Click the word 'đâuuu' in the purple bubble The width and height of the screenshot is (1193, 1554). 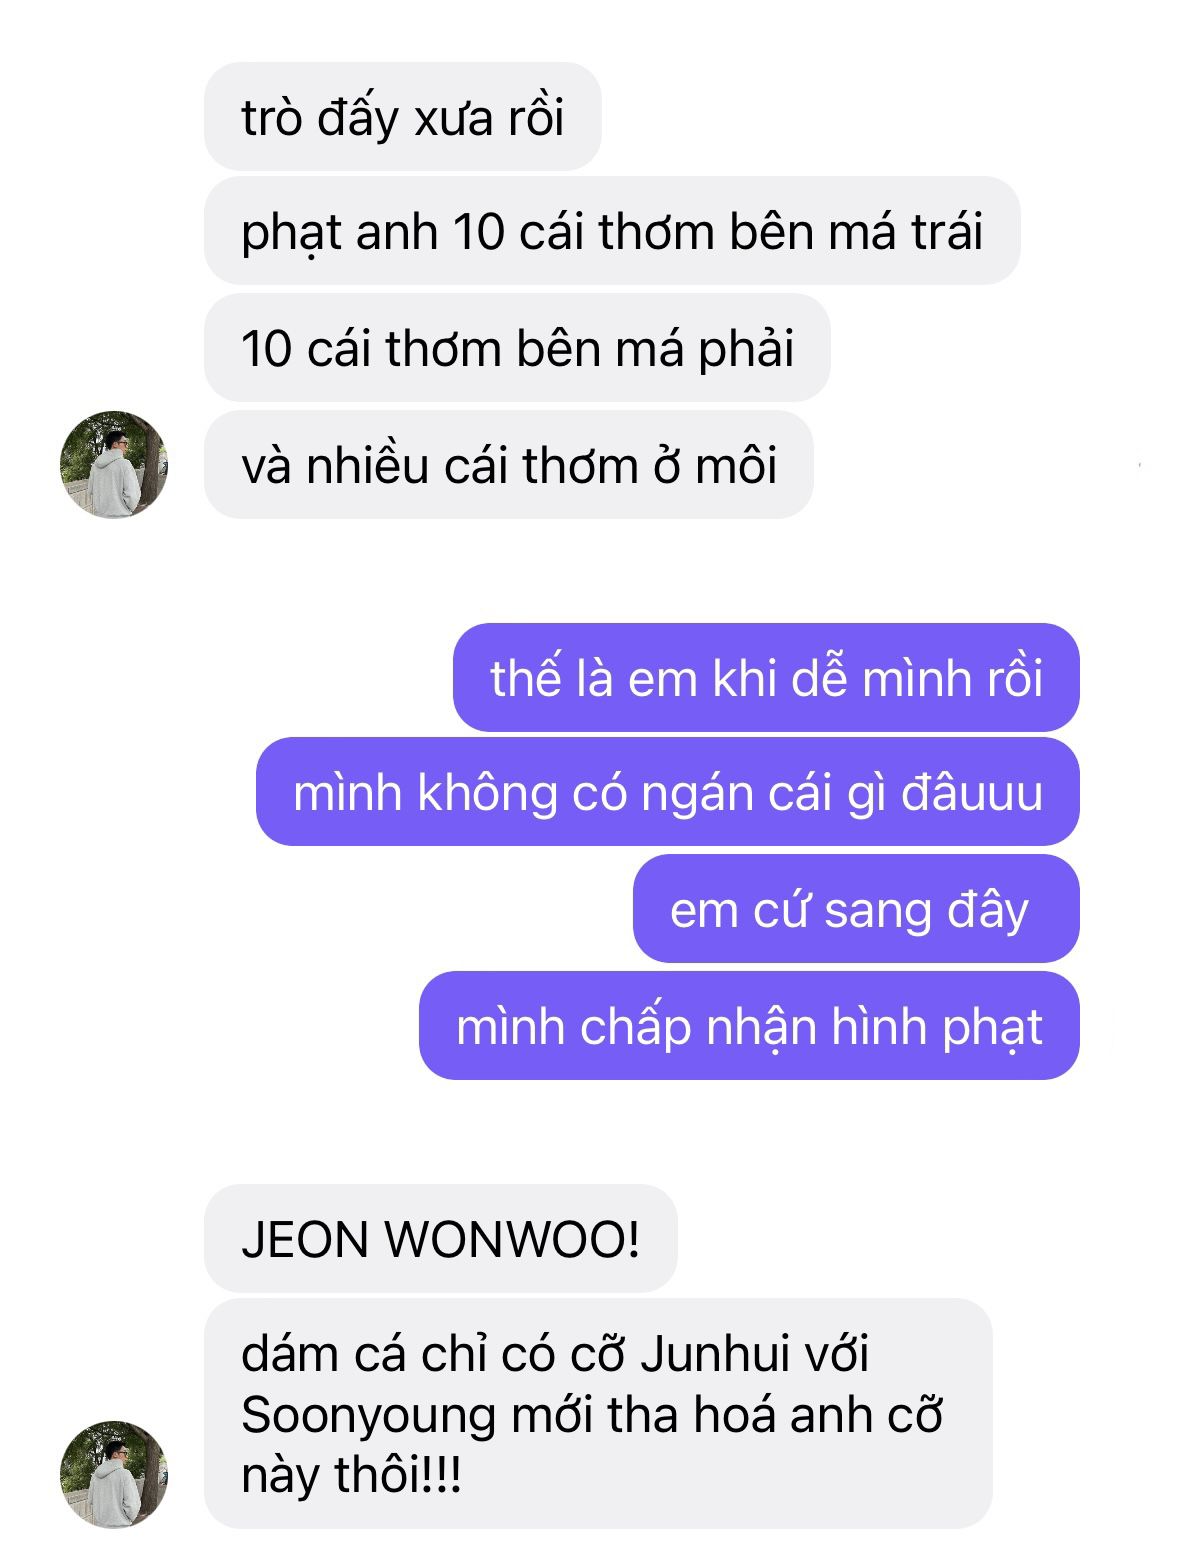[x=972, y=793]
